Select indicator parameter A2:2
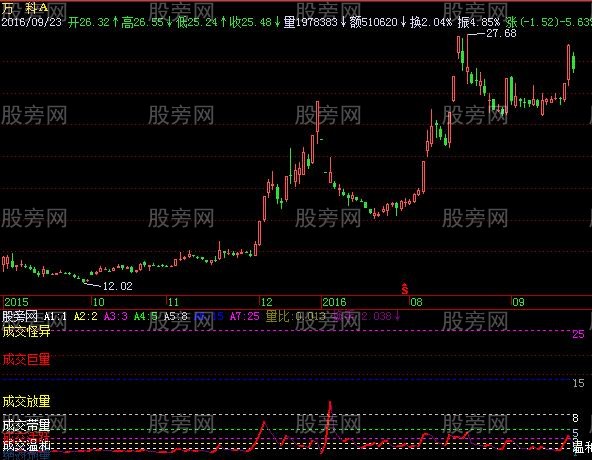 (86, 316)
